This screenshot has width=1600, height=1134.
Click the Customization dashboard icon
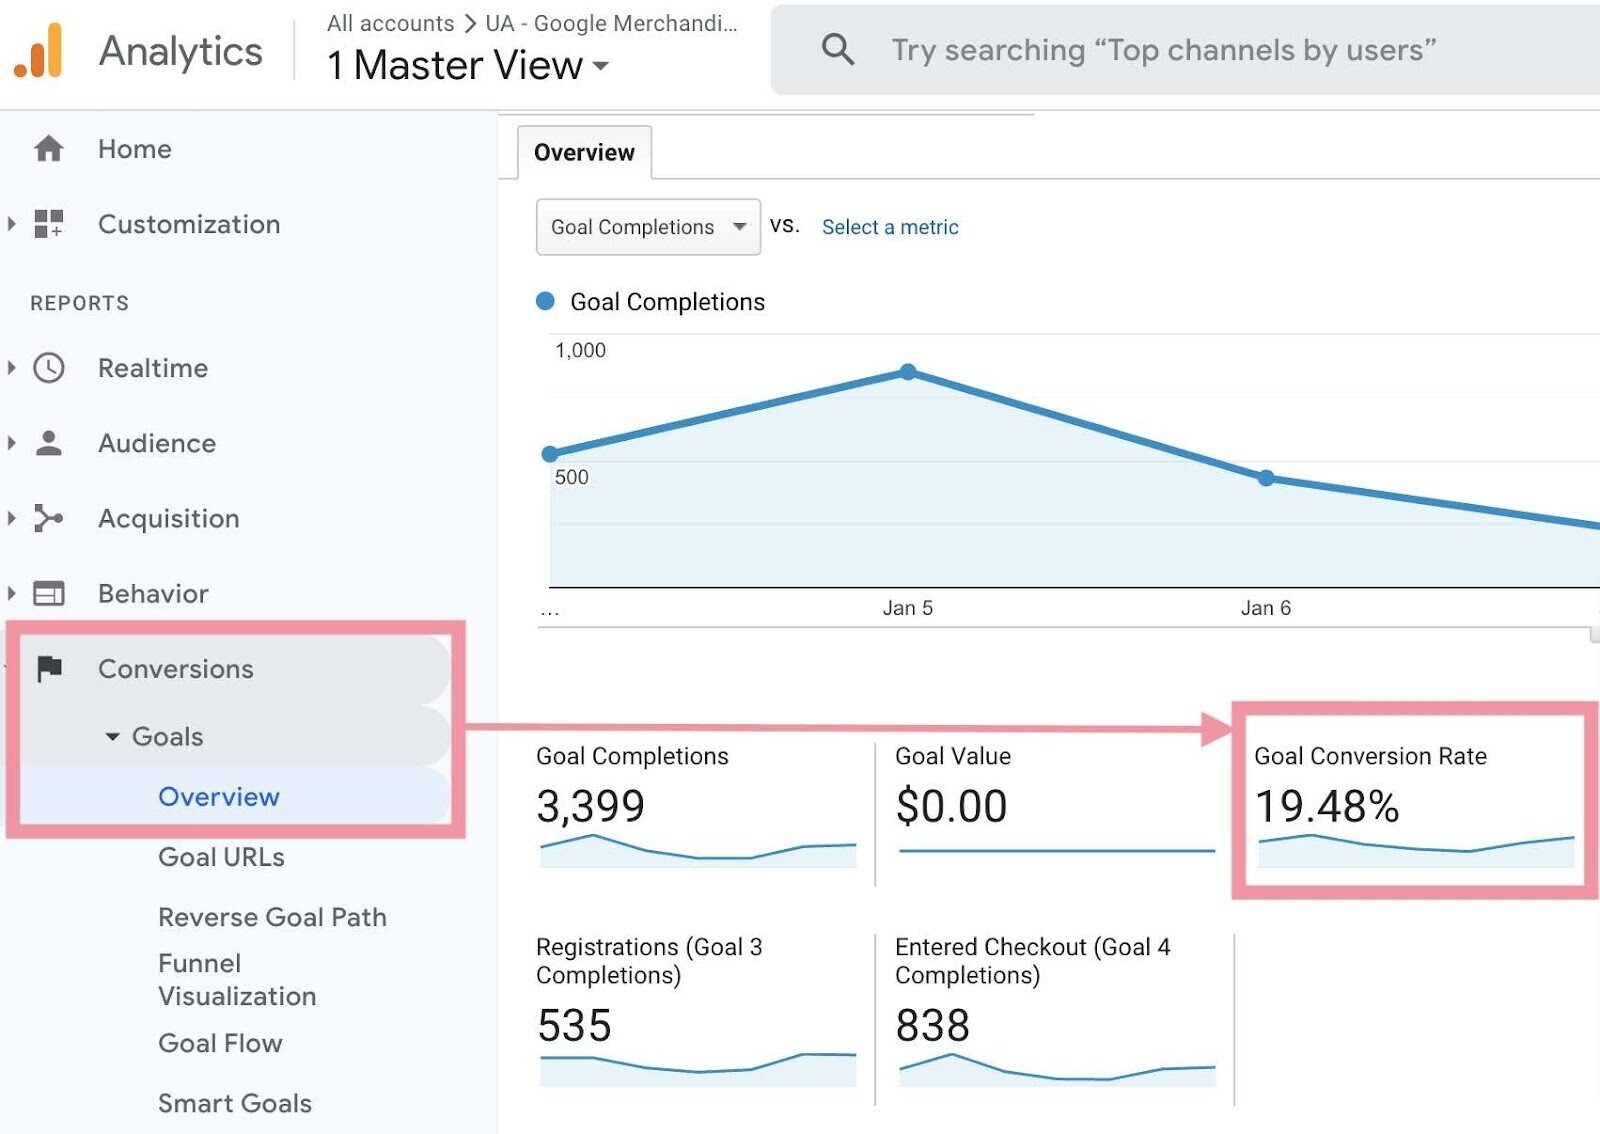(x=48, y=224)
